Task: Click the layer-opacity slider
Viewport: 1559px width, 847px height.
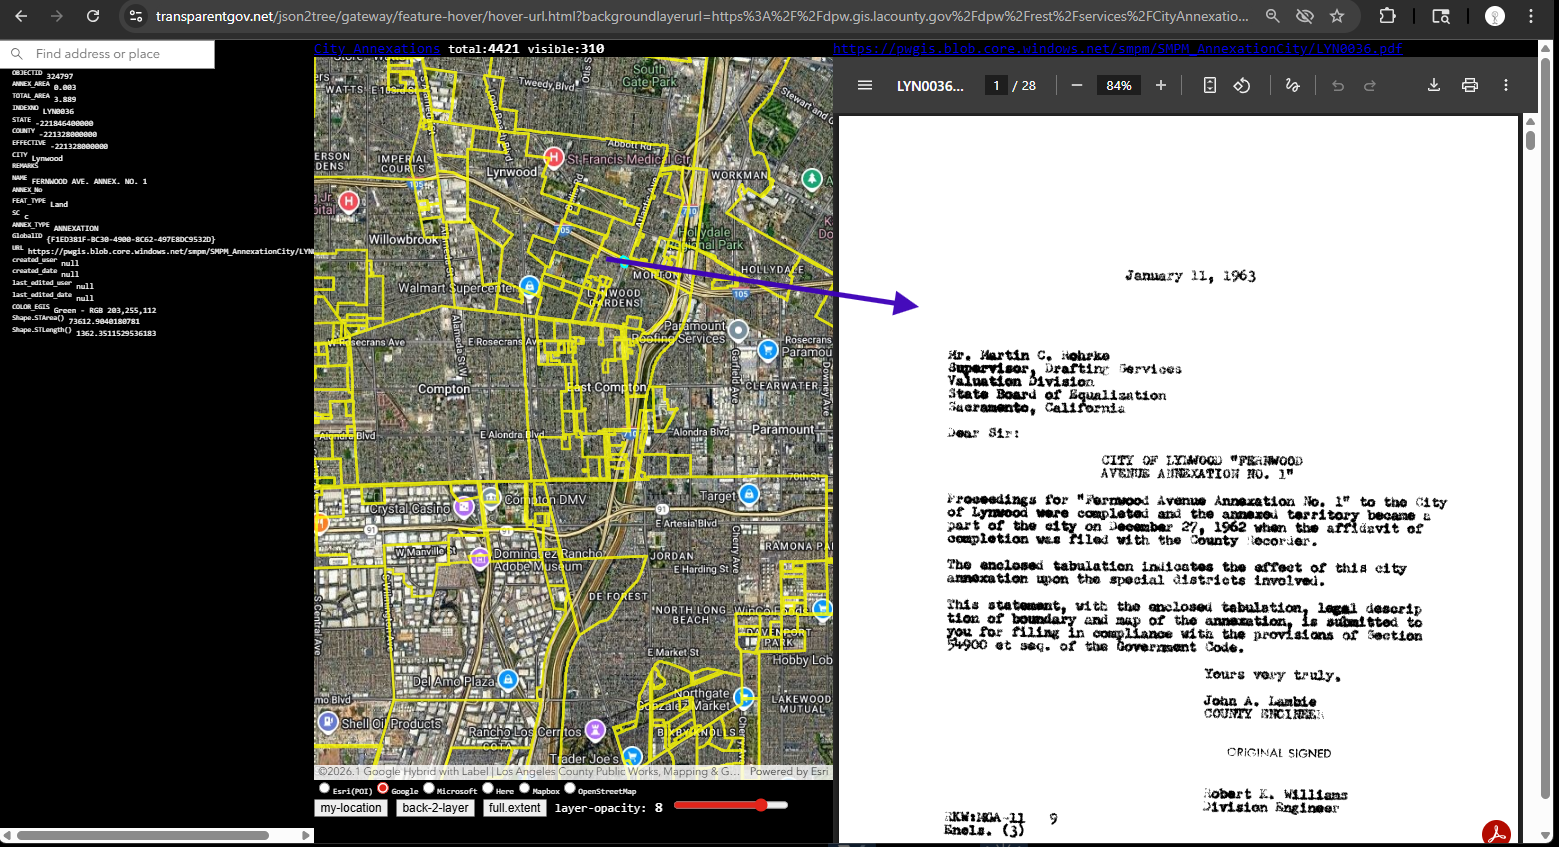Action: point(731,805)
